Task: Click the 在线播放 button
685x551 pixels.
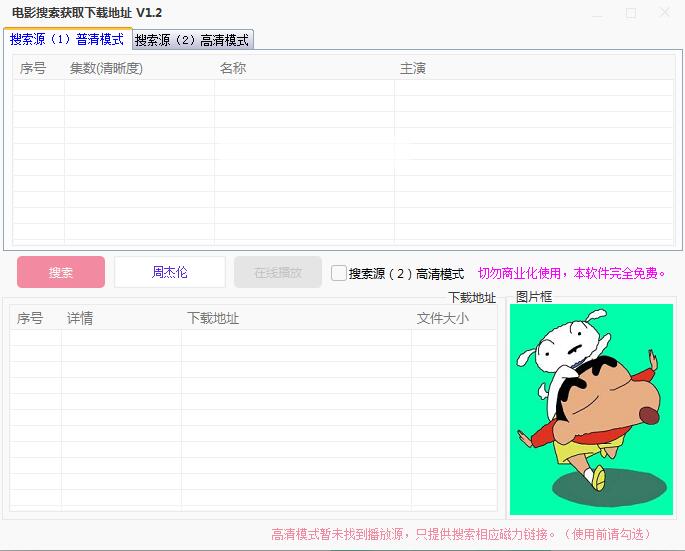Action: click(277, 272)
